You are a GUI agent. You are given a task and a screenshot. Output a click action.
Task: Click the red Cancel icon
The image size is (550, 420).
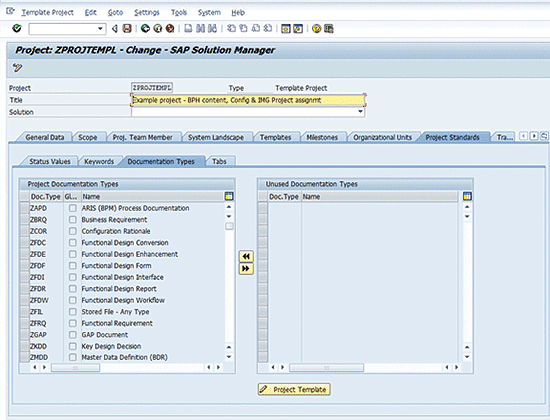coord(170,28)
